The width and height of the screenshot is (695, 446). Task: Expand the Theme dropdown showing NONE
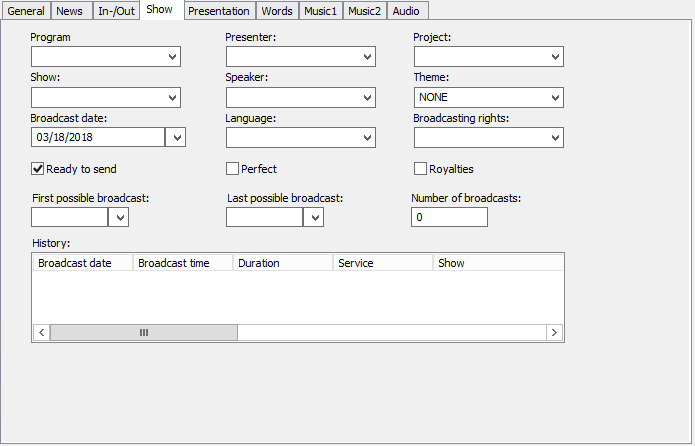point(555,97)
